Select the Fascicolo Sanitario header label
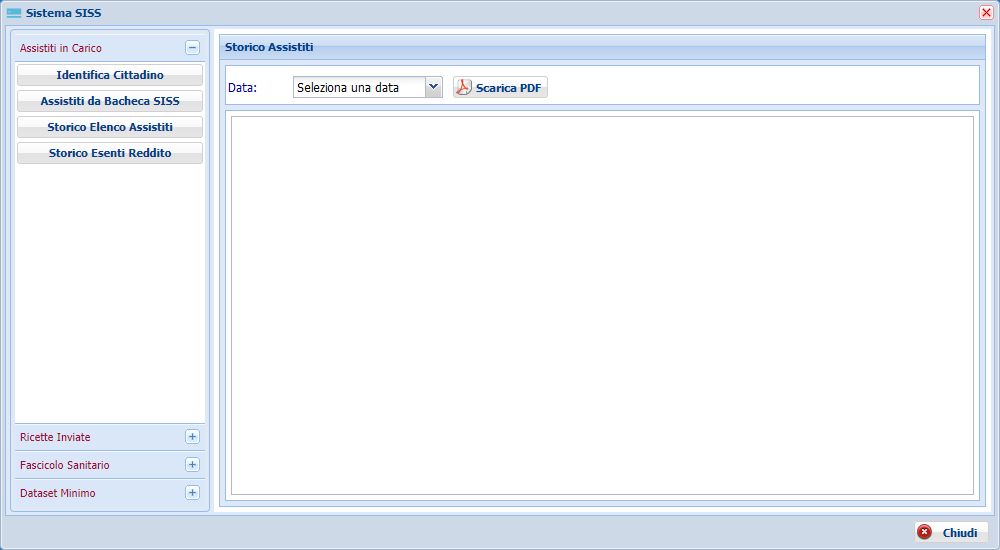Screen dimensions: 1000x550 [x=64, y=466]
